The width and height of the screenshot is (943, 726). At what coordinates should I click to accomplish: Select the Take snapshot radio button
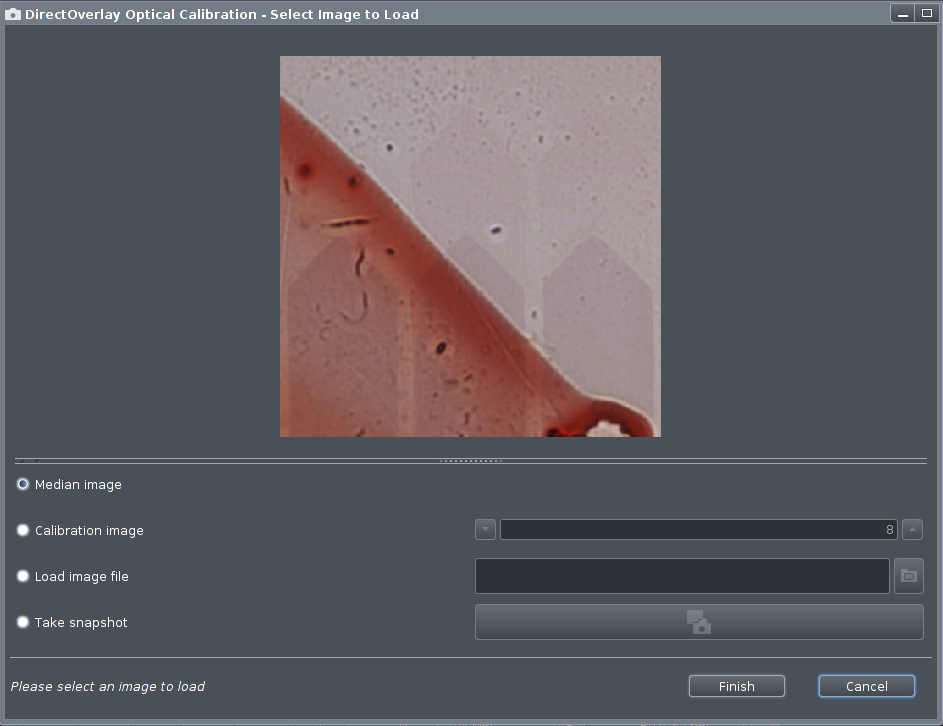[x=23, y=622]
